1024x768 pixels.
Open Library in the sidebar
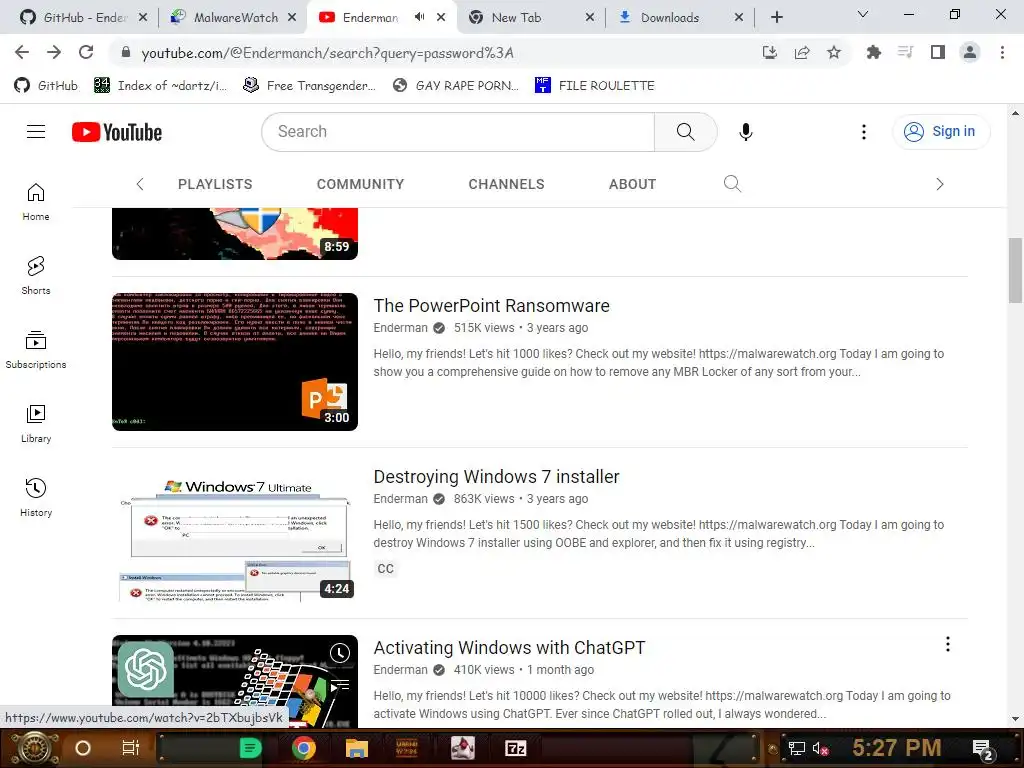(x=36, y=423)
